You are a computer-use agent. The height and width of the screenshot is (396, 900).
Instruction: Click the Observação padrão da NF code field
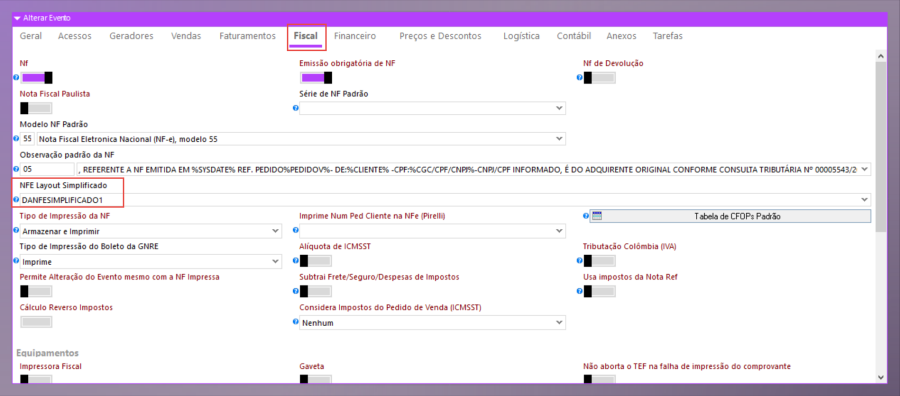point(47,169)
